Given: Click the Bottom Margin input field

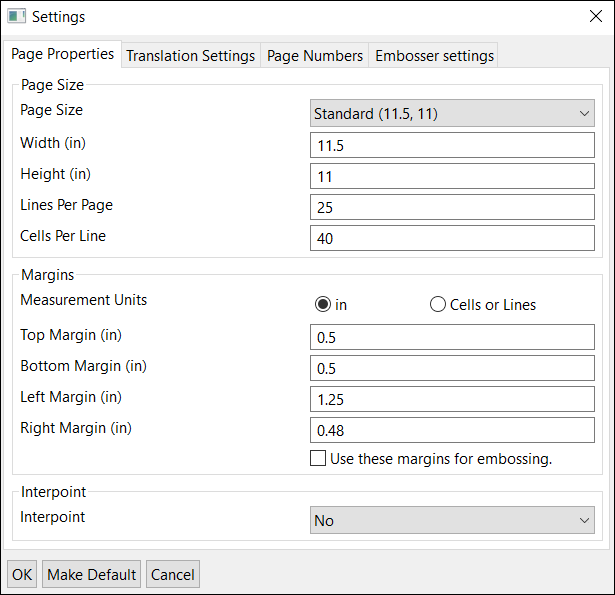Looking at the screenshot, I should click(x=452, y=368).
